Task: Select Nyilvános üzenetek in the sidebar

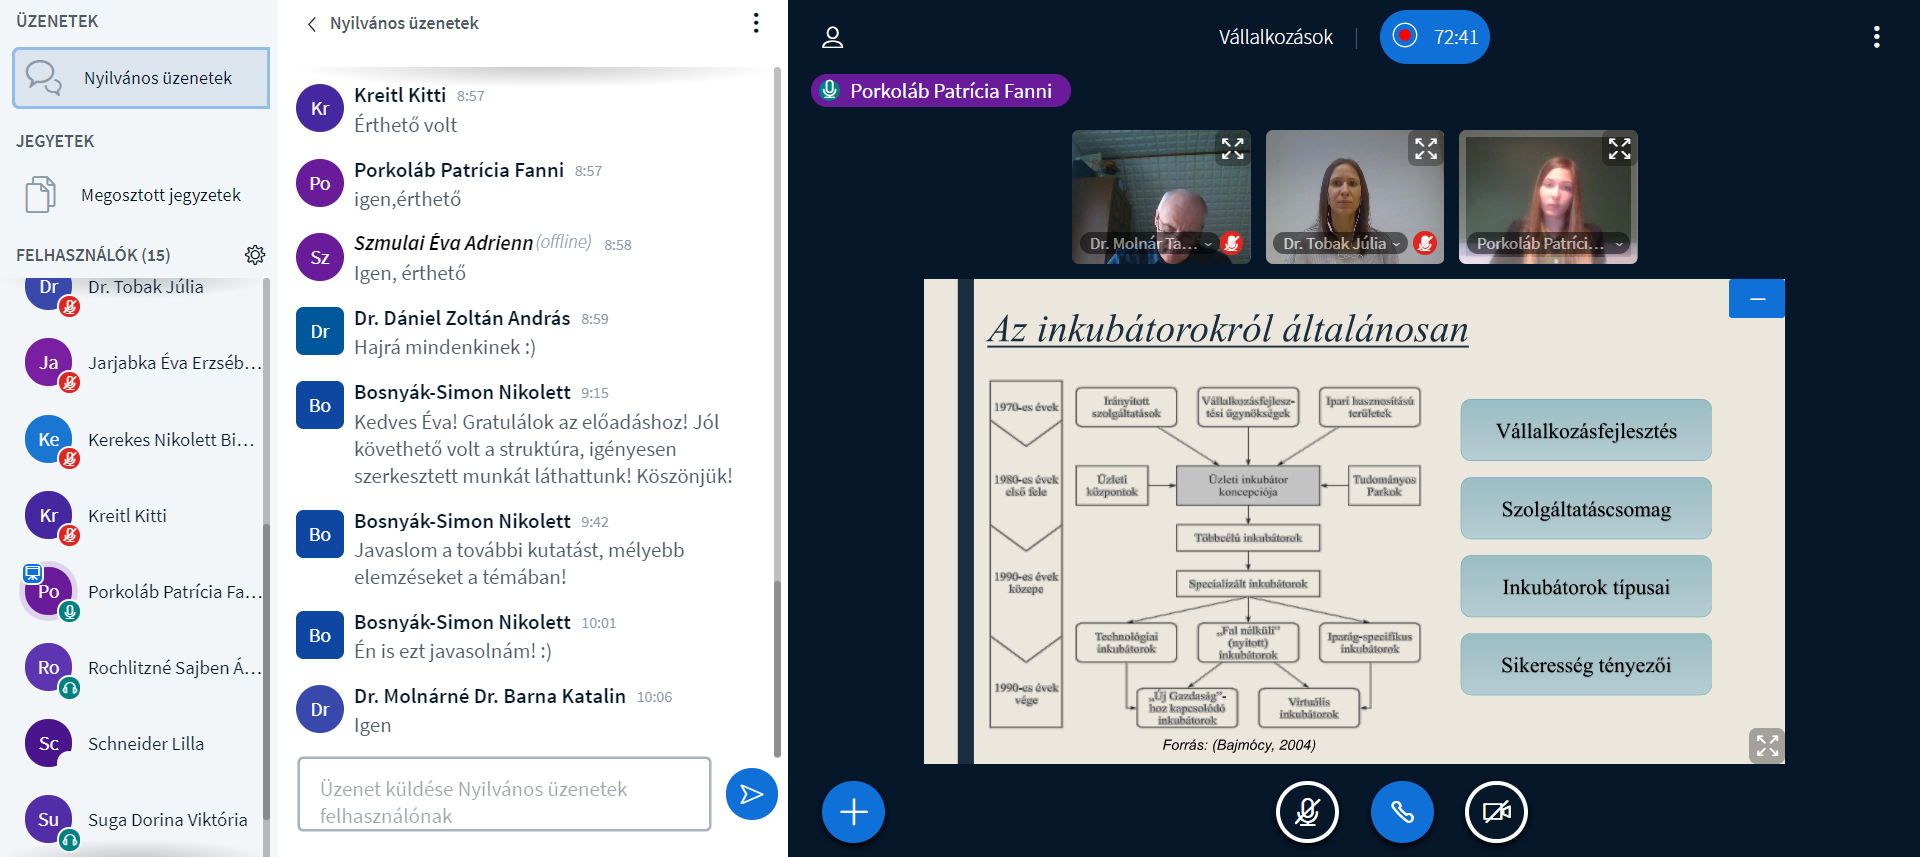Action: pyautogui.click(x=141, y=78)
